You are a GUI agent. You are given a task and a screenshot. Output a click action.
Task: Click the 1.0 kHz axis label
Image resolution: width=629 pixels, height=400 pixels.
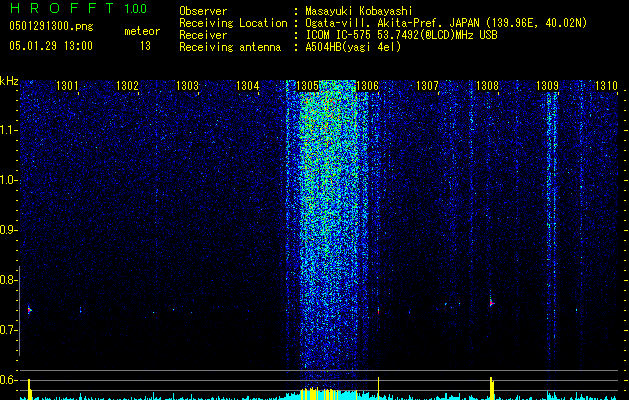pos(8,180)
